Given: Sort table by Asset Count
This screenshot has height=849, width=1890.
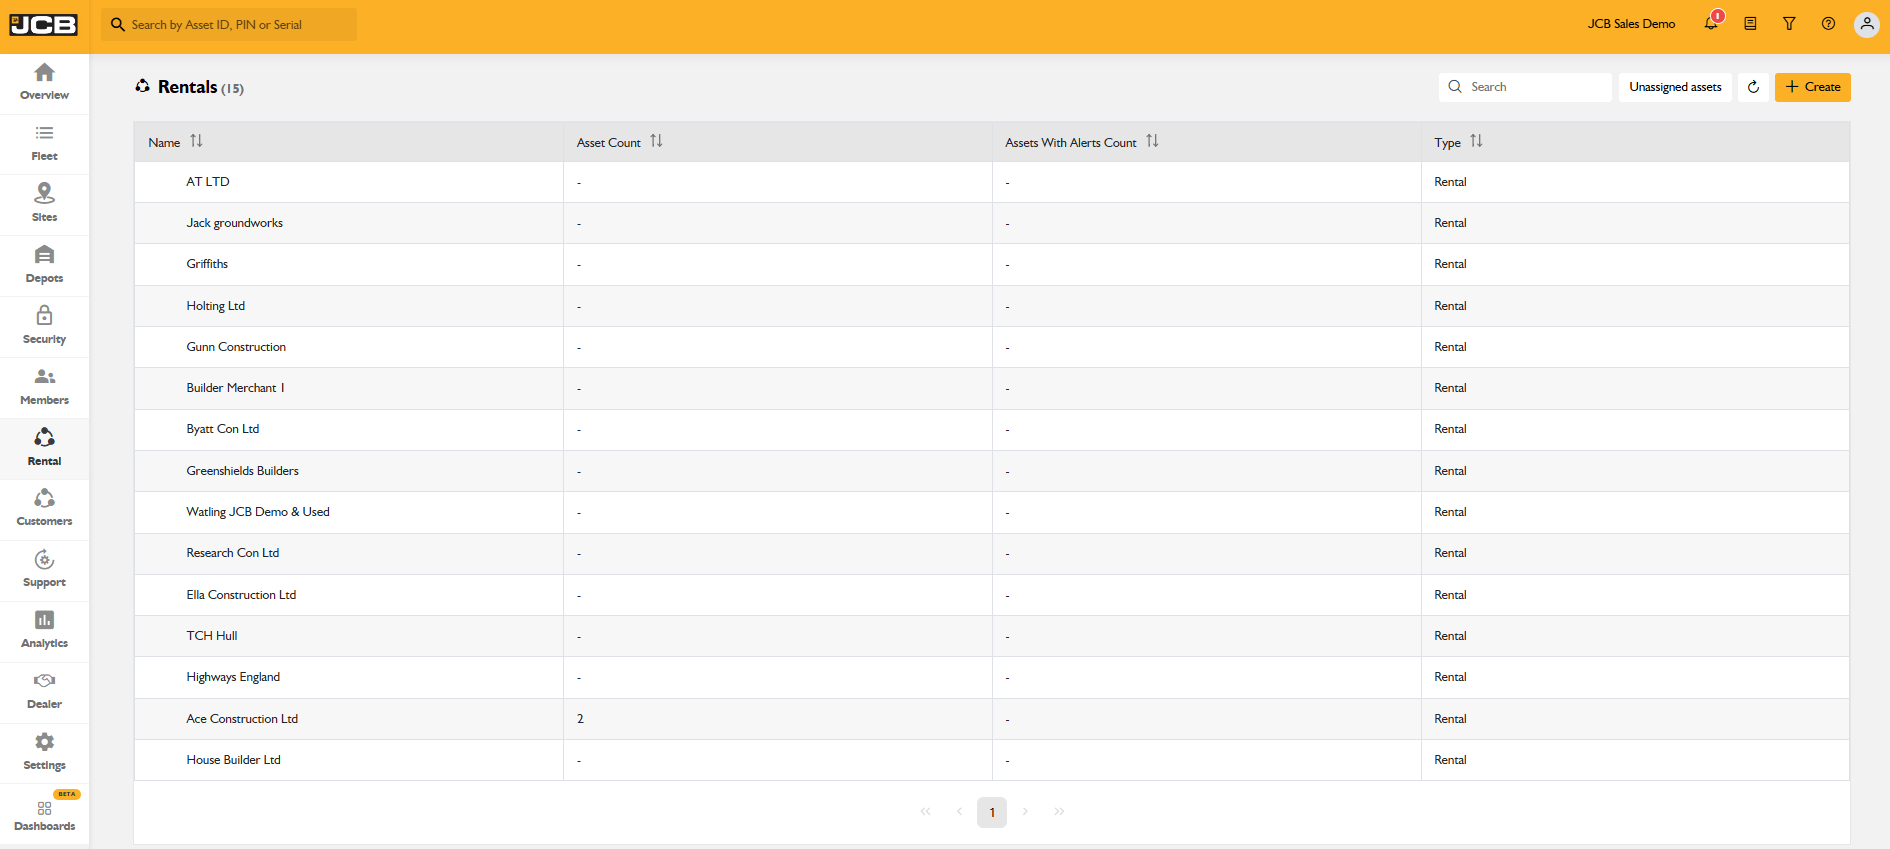Looking at the screenshot, I should pos(656,142).
